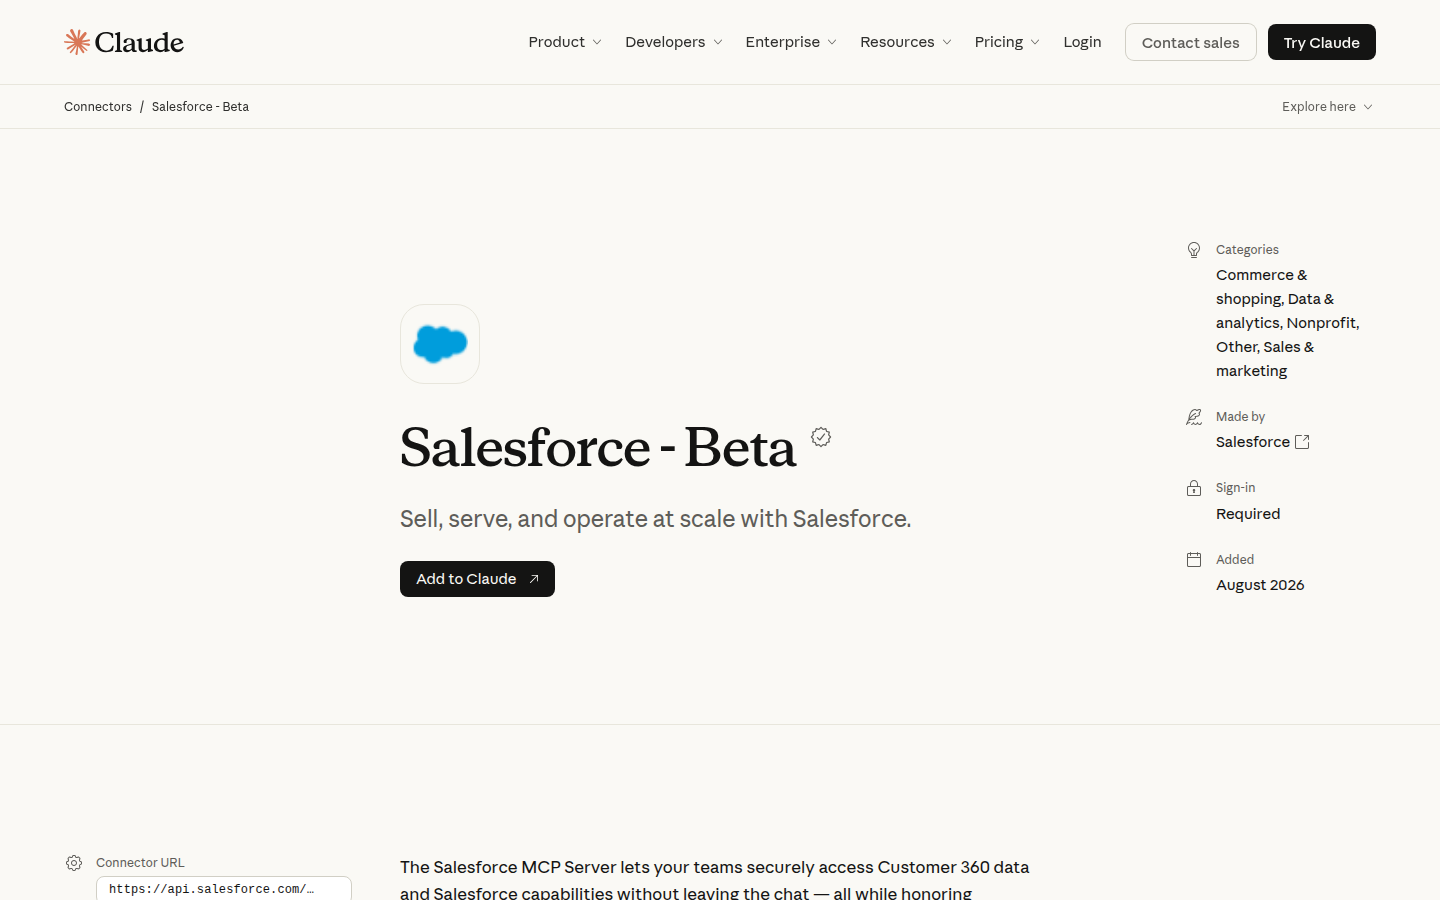The width and height of the screenshot is (1440, 900).
Task: Click the 'Sign-in' label
Action: click(1235, 488)
